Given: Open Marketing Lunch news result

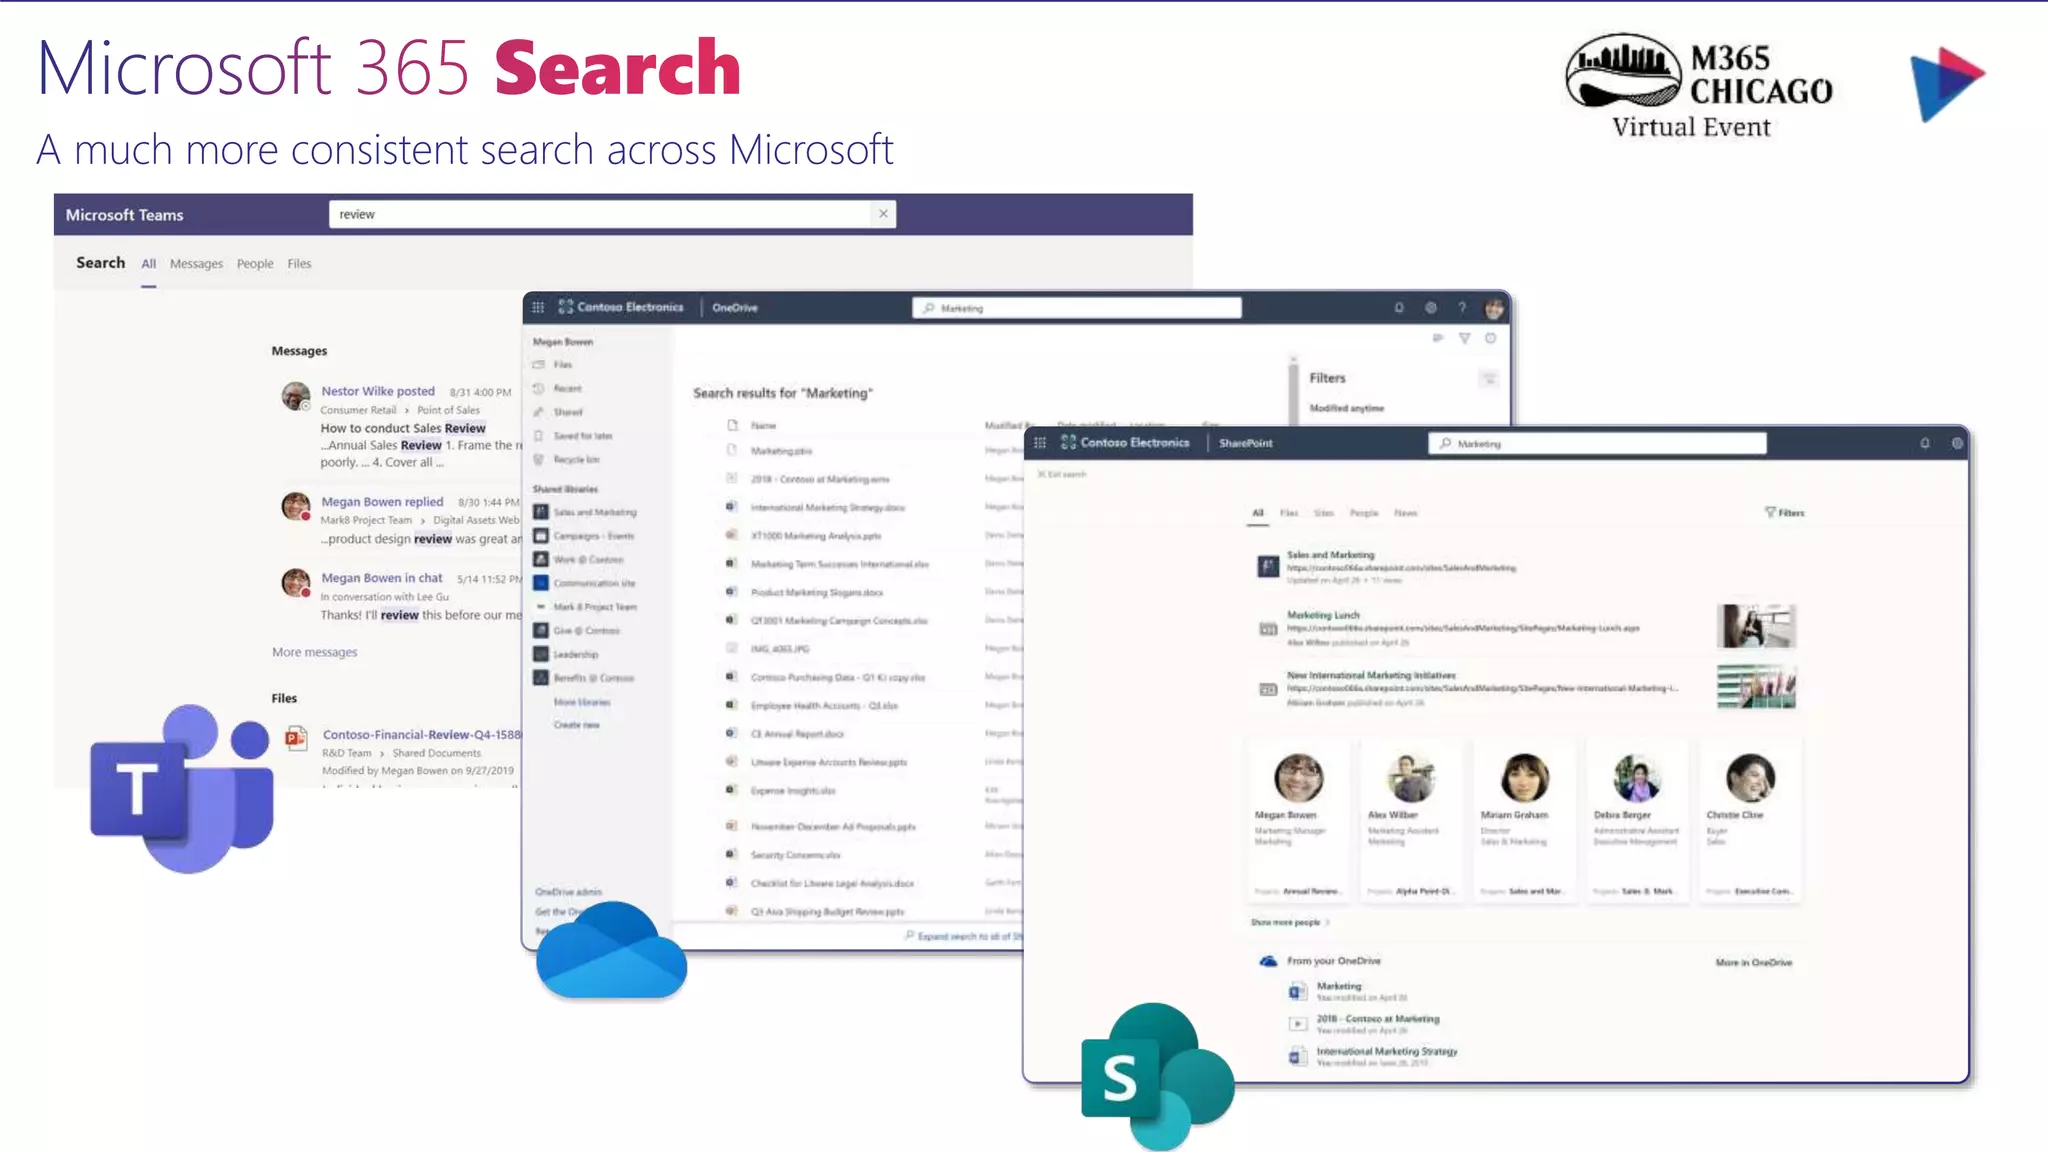Looking at the screenshot, I should coord(1323,615).
